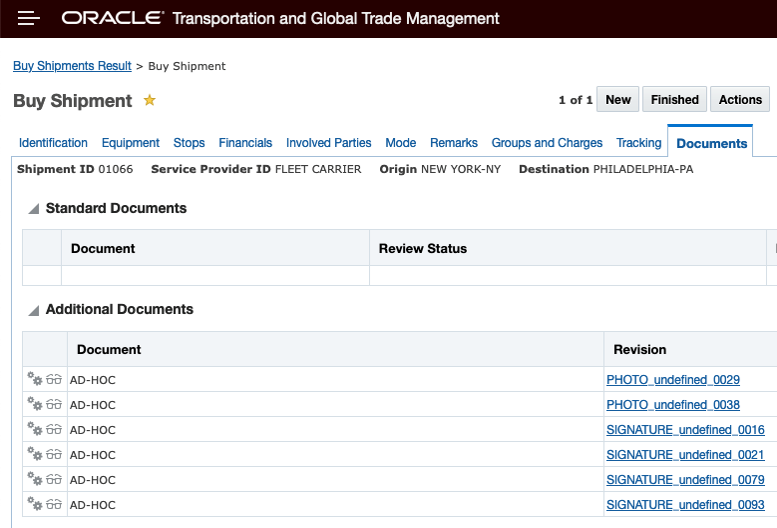The height and width of the screenshot is (528, 777).
Task: Collapse the Additional Documents section
Action: (x=34, y=310)
